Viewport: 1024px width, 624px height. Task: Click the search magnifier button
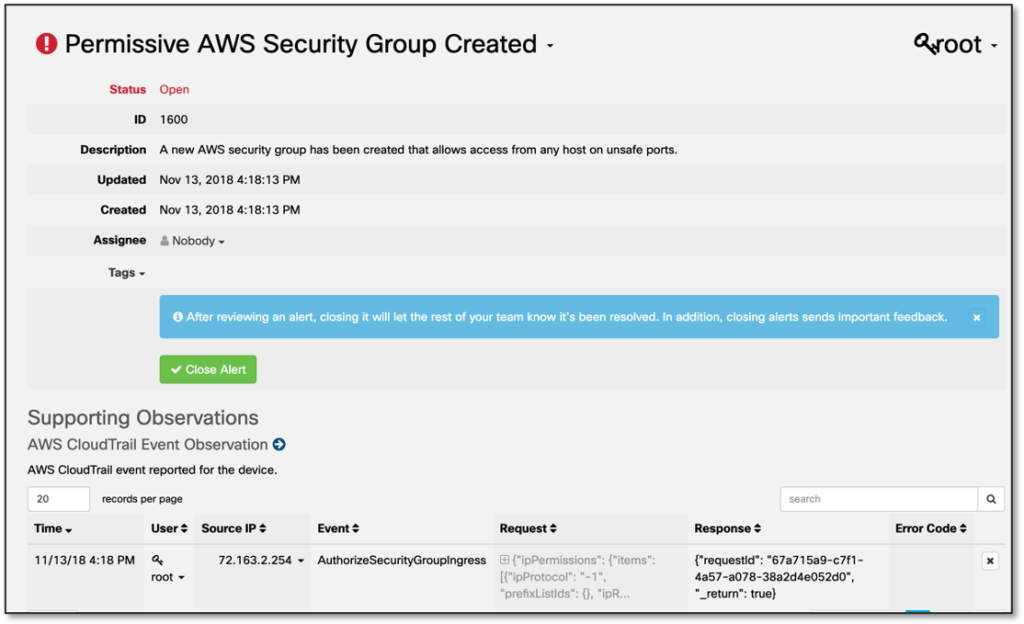991,499
